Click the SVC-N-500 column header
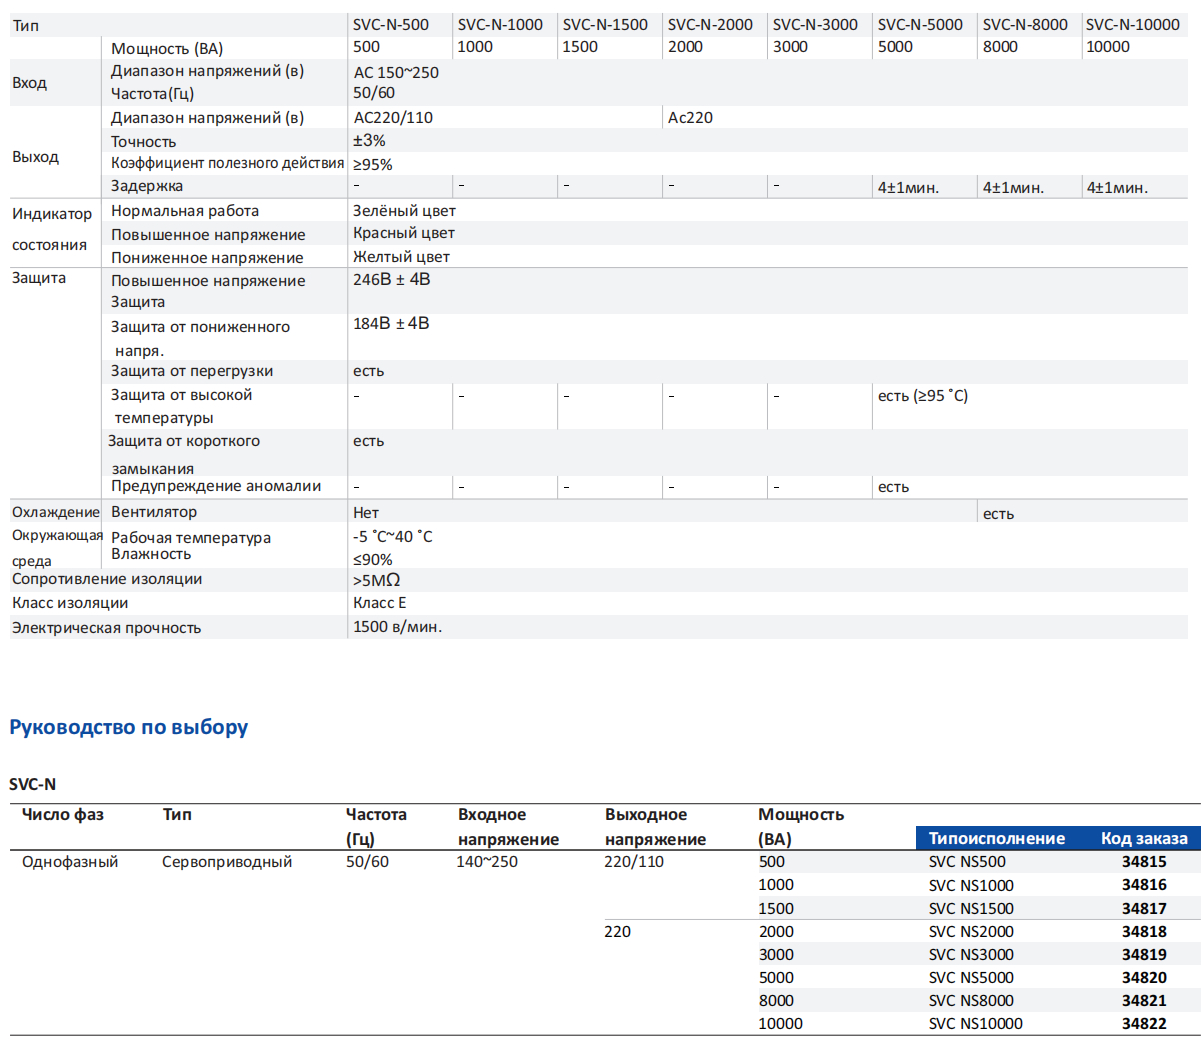Image resolution: width=1202 pixels, height=1051 pixels. point(391,25)
